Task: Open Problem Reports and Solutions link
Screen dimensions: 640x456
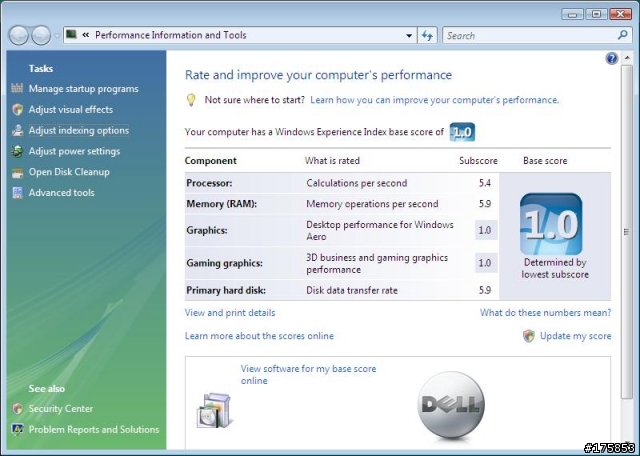Action: [x=94, y=429]
